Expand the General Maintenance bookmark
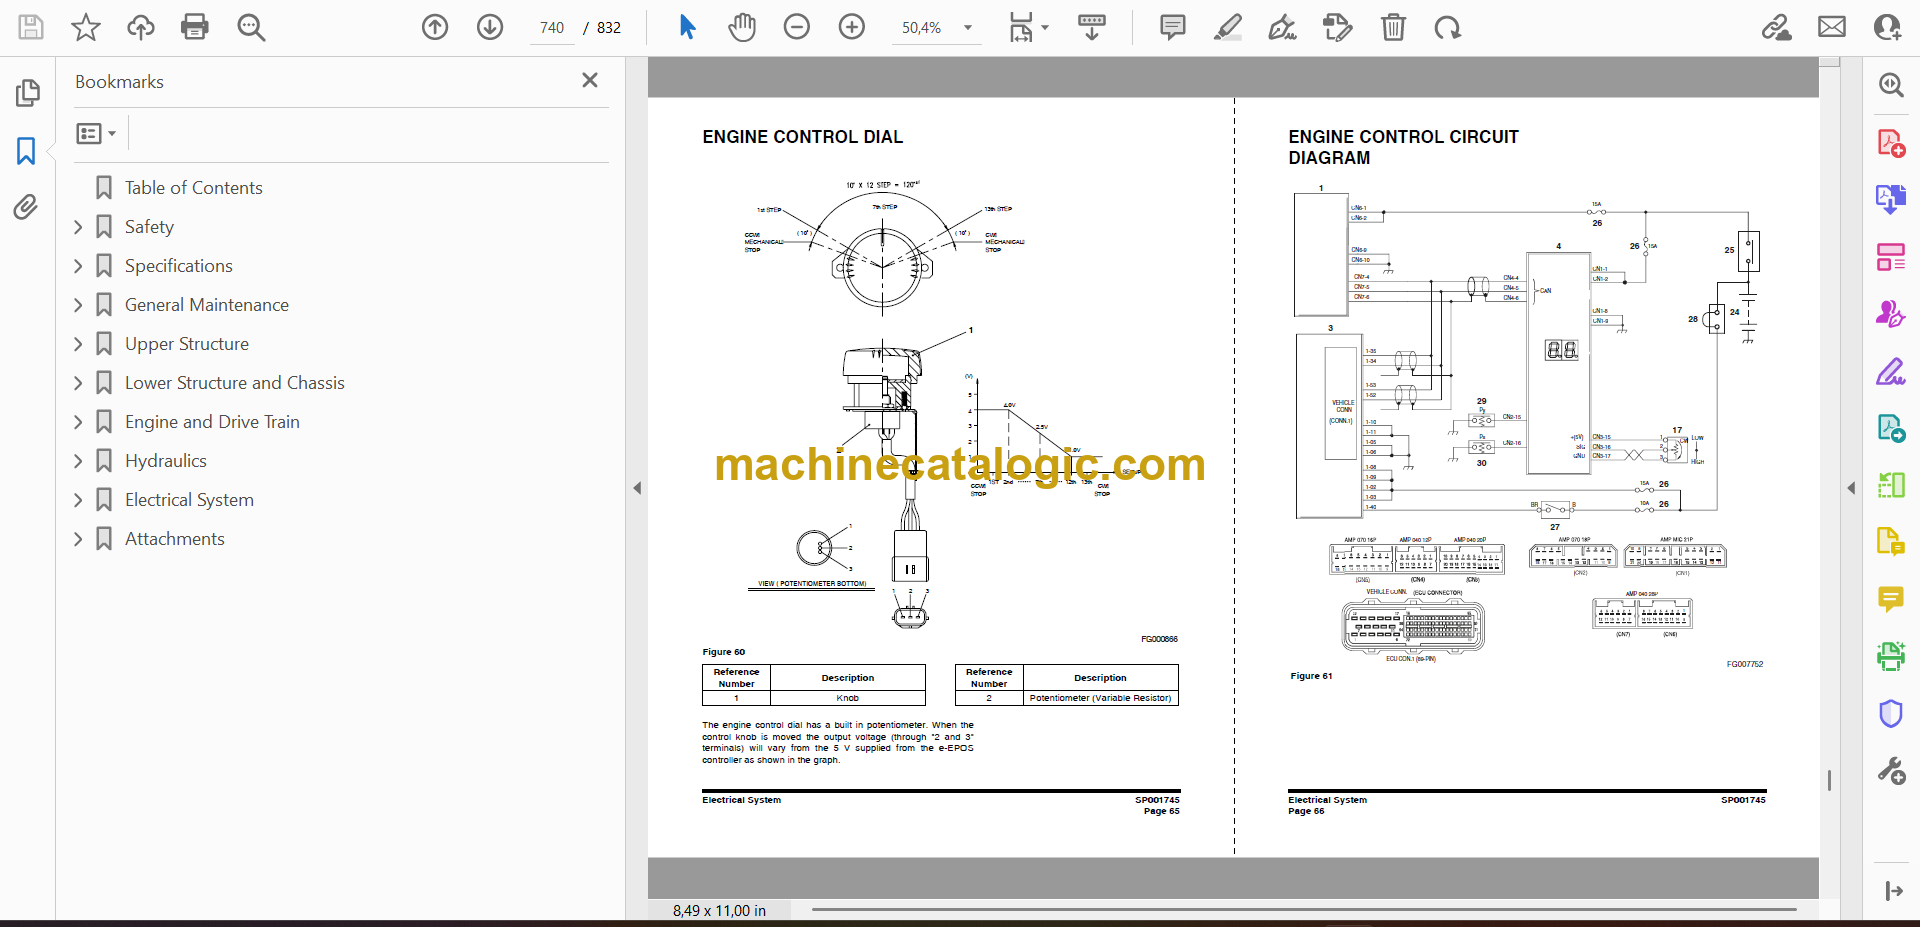This screenshot has width=1920, height=927. 78,305
